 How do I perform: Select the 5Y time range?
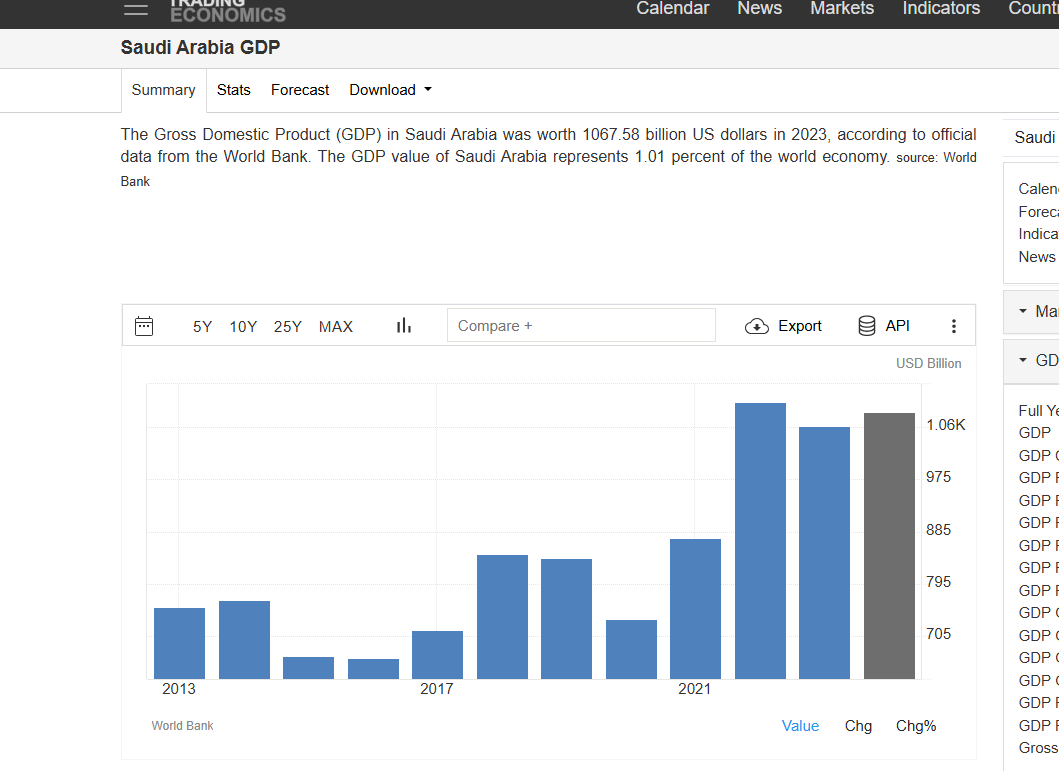[x=202, y=326]
